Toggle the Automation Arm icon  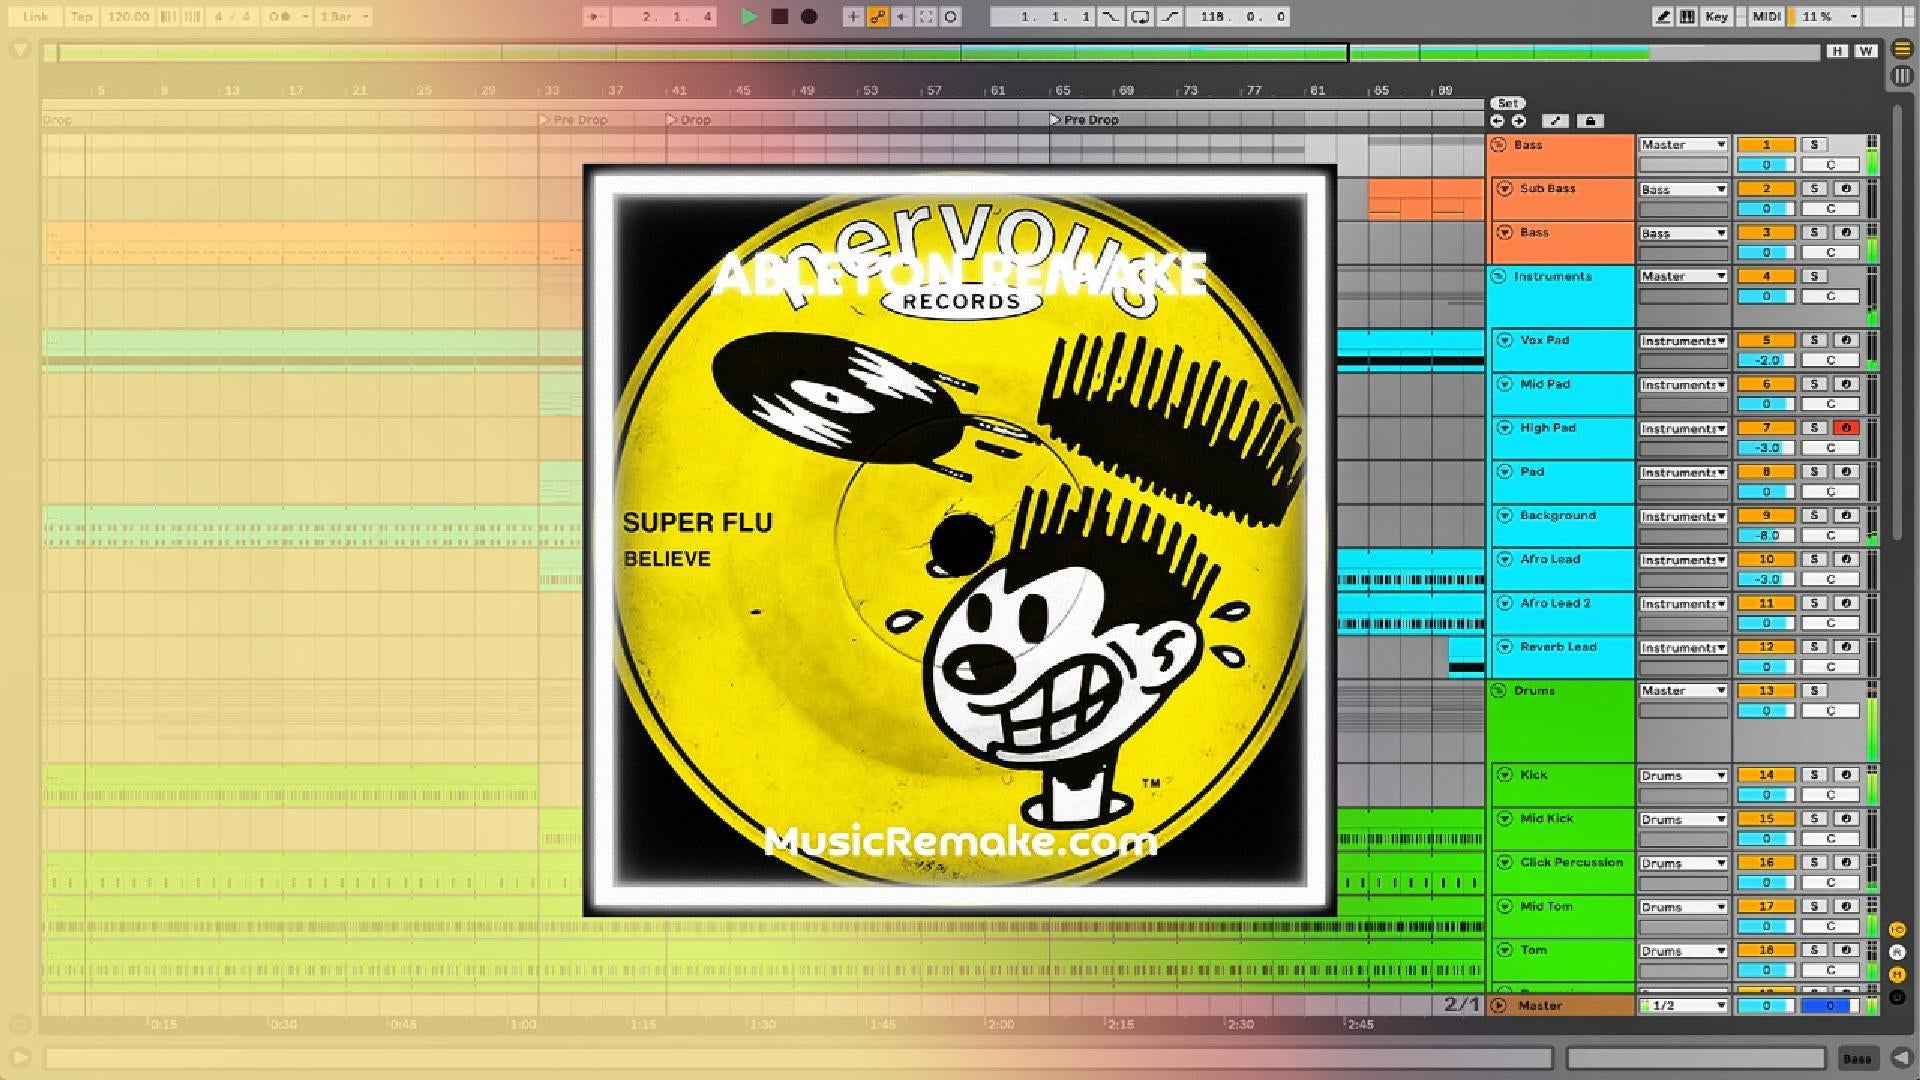click(878, 16)
